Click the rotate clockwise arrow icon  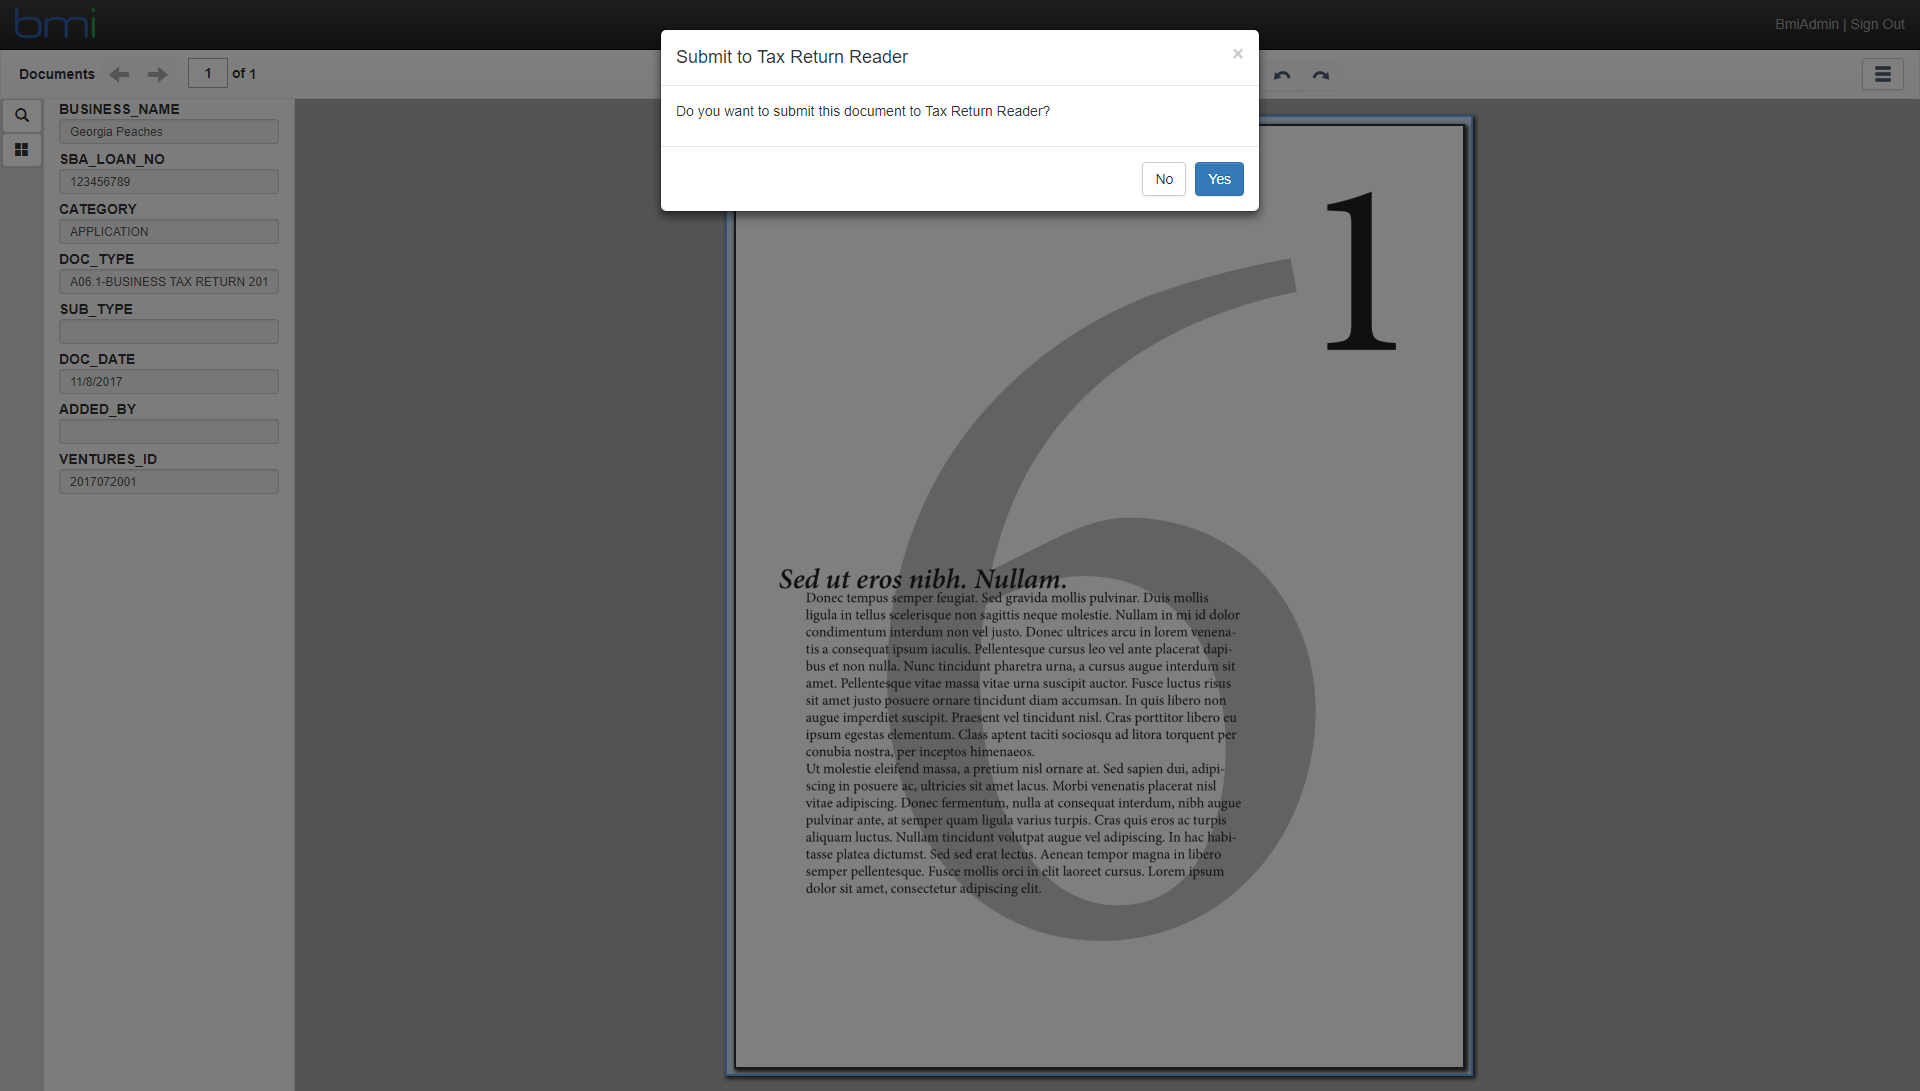click(1321, 75)
